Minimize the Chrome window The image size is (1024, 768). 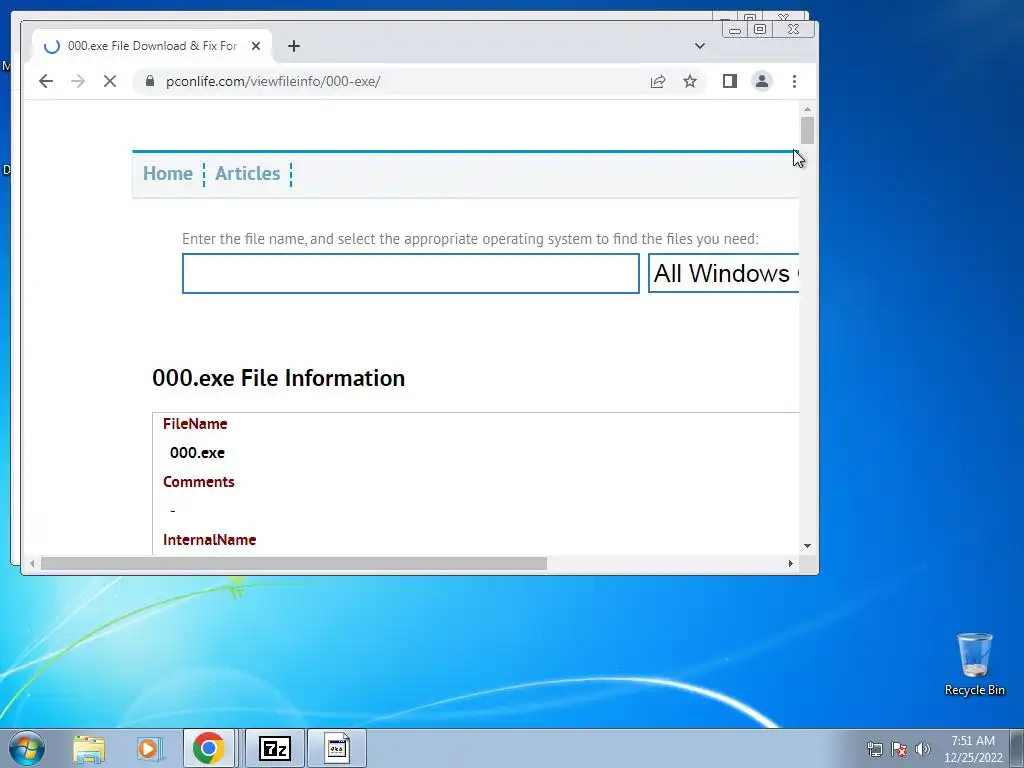[735, 29]
